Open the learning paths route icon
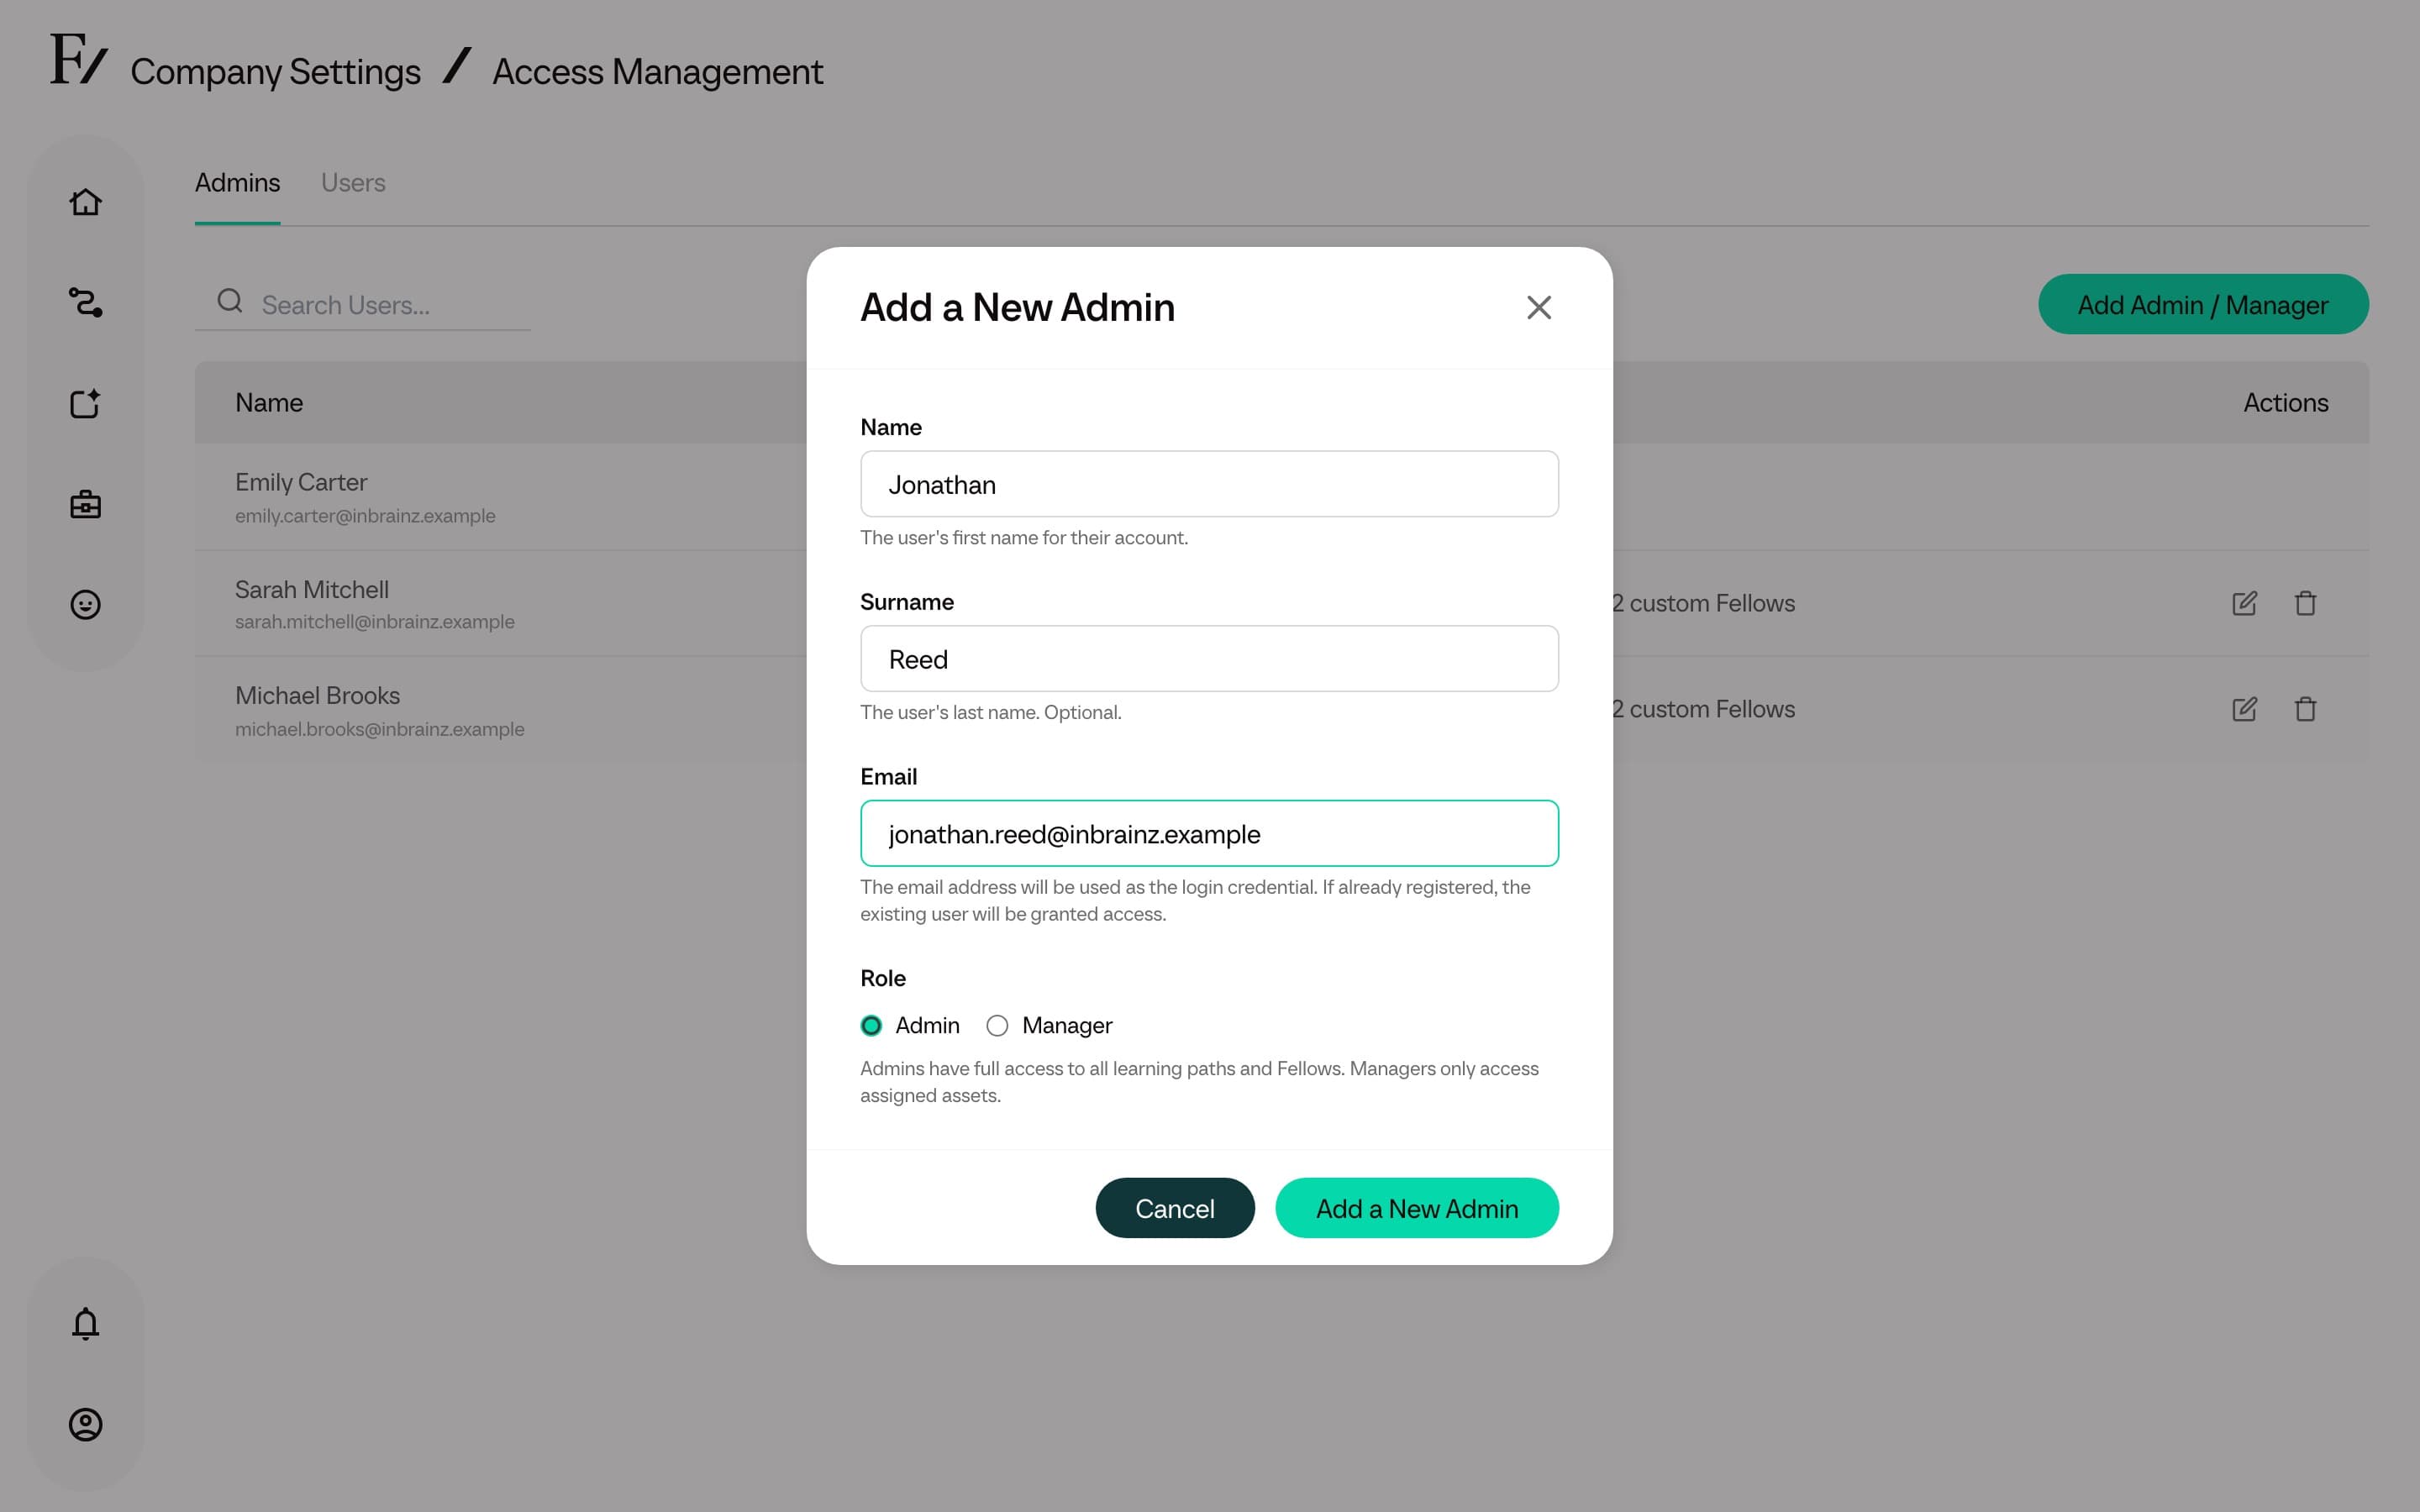This screenshot has height=1512, width=2420. 85,302
